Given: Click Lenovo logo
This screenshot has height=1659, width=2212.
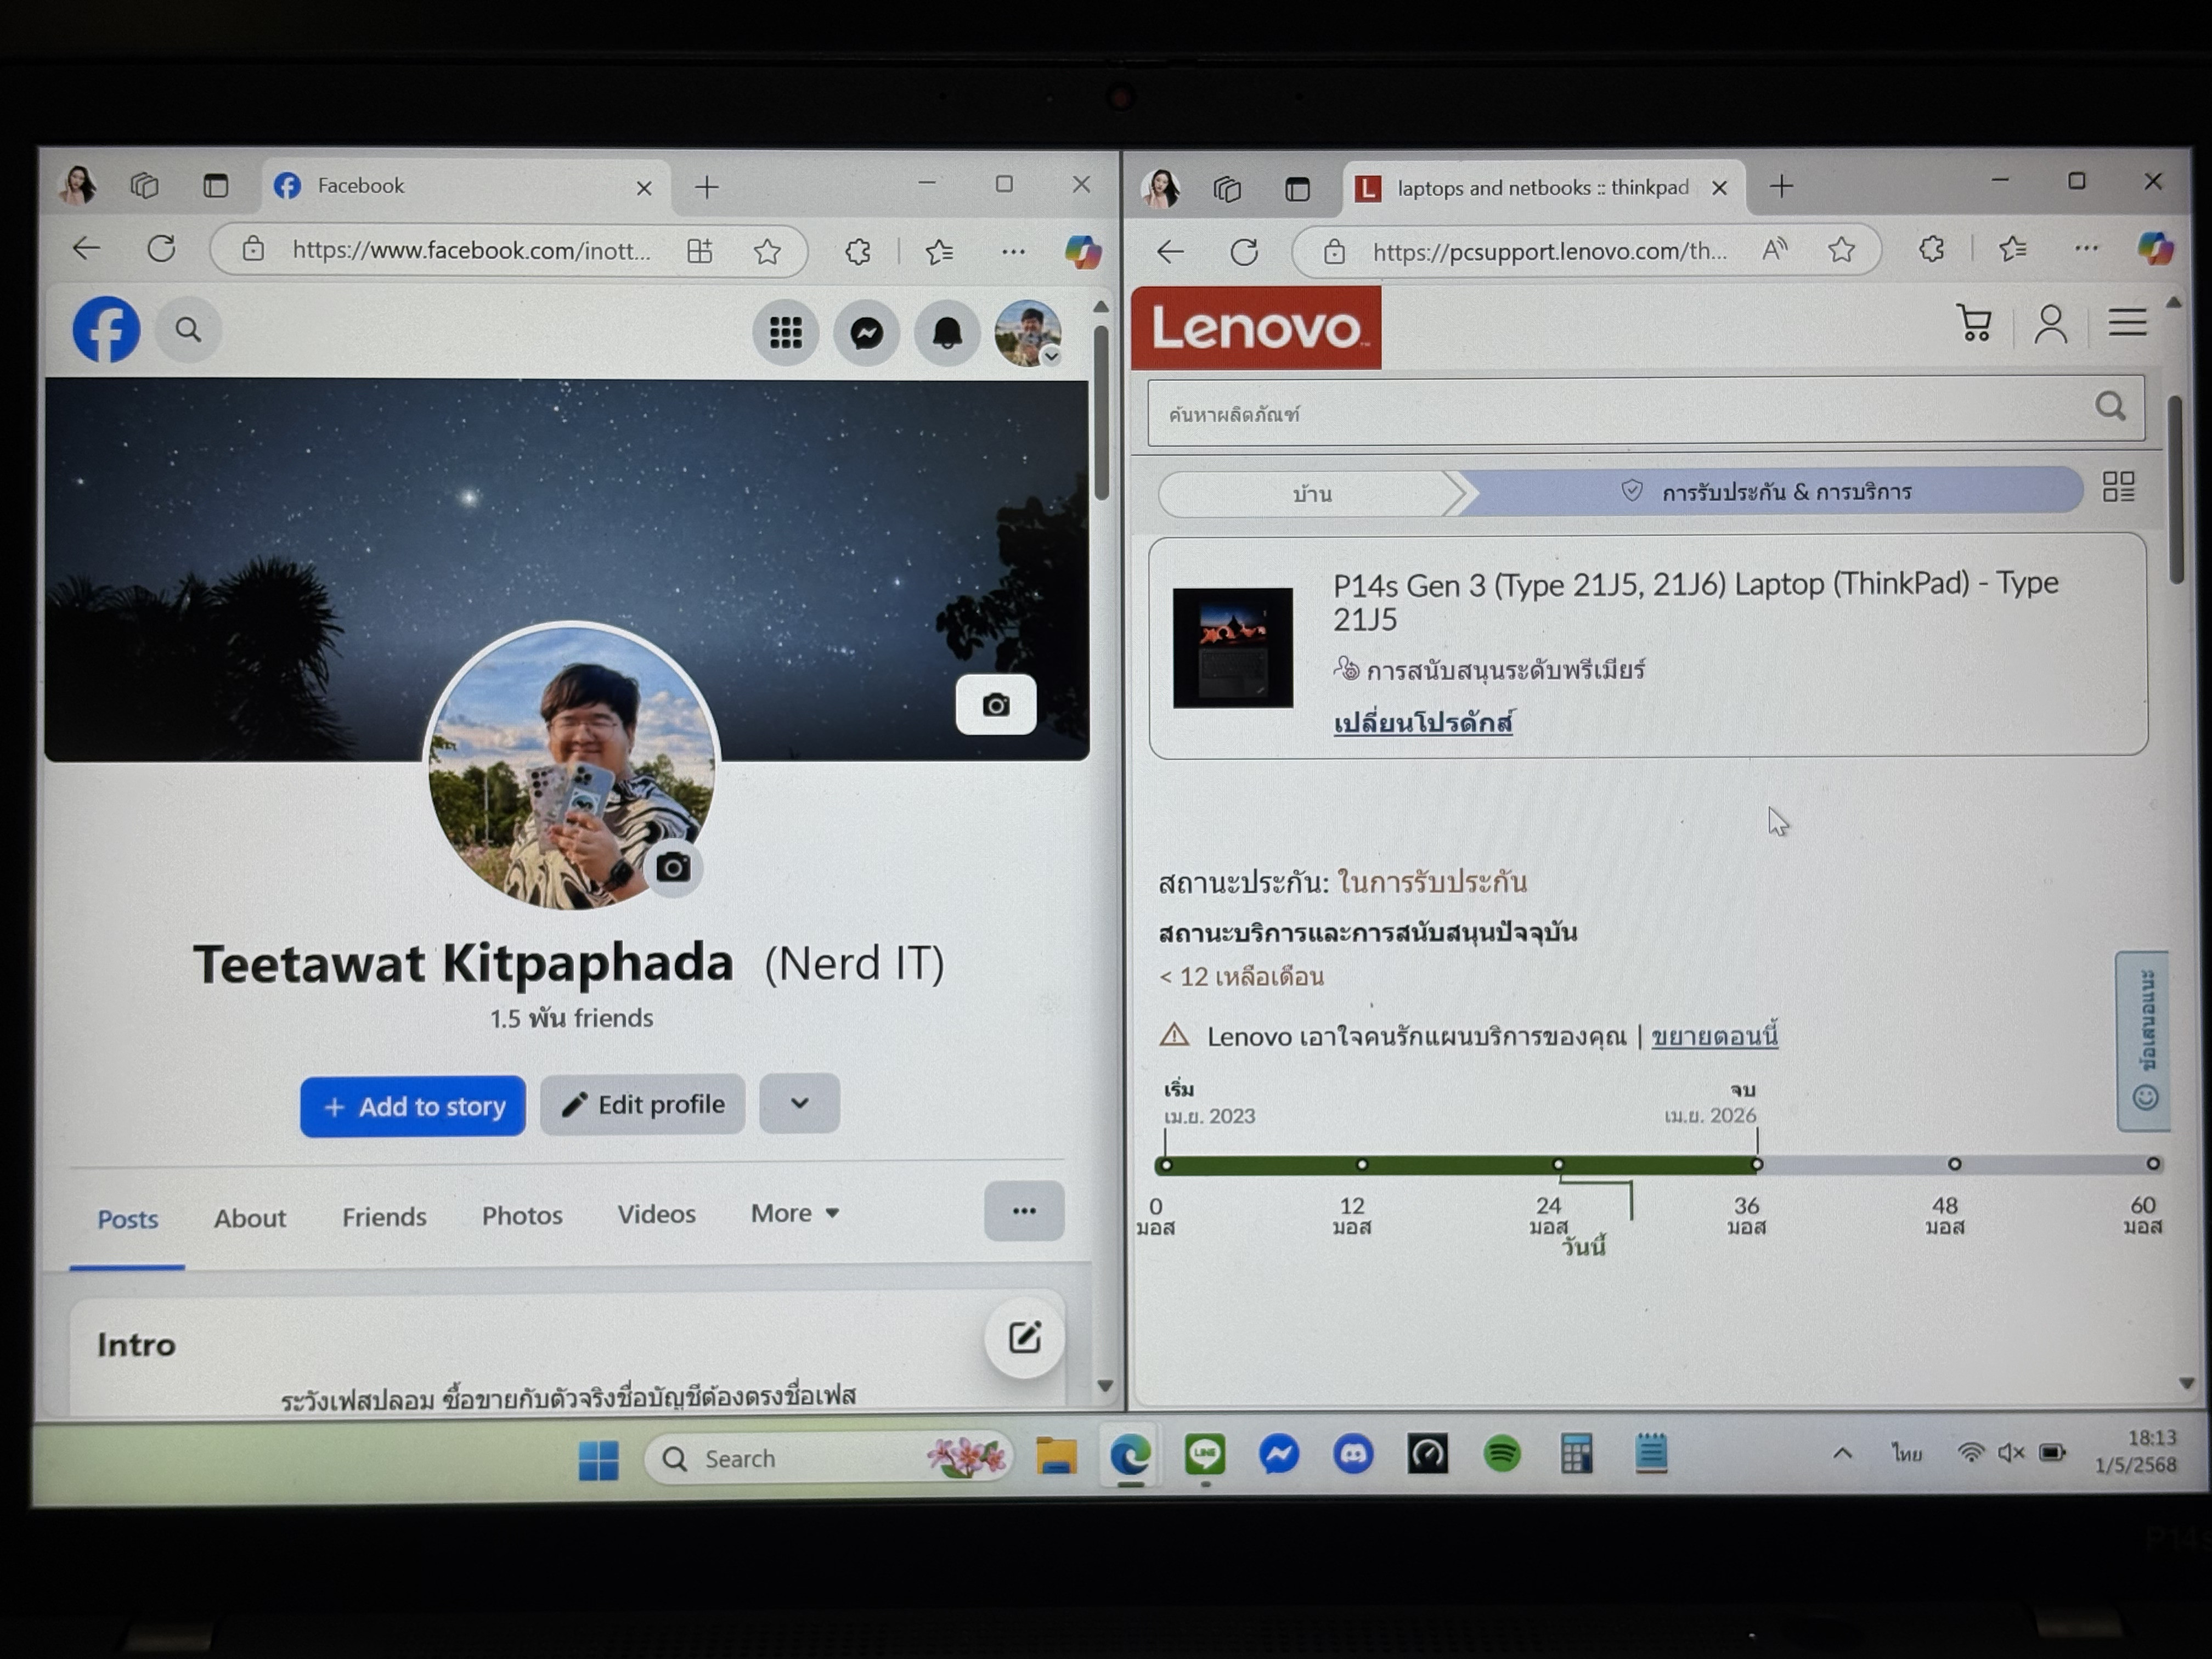Looking at the screenshot, I should [1257, 328].
